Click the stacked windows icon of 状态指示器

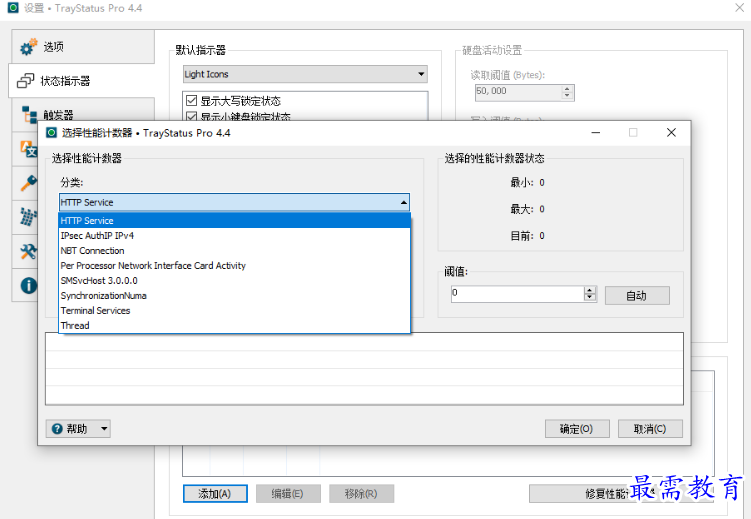pyautogui.click(x=25, y=81)
